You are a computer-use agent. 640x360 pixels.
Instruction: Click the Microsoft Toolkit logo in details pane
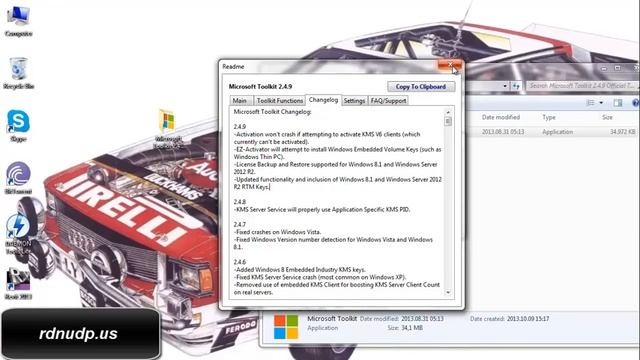[x=286, y=326]
